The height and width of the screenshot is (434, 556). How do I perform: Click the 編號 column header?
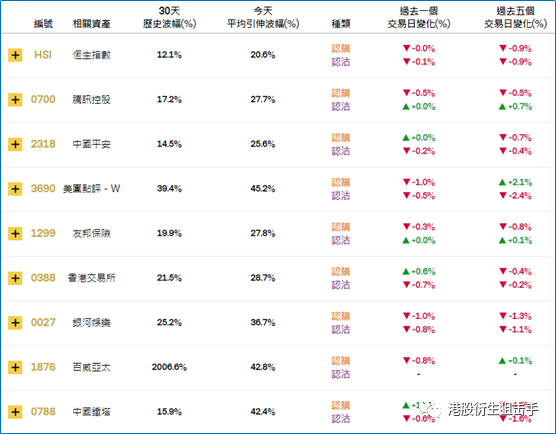43,24
